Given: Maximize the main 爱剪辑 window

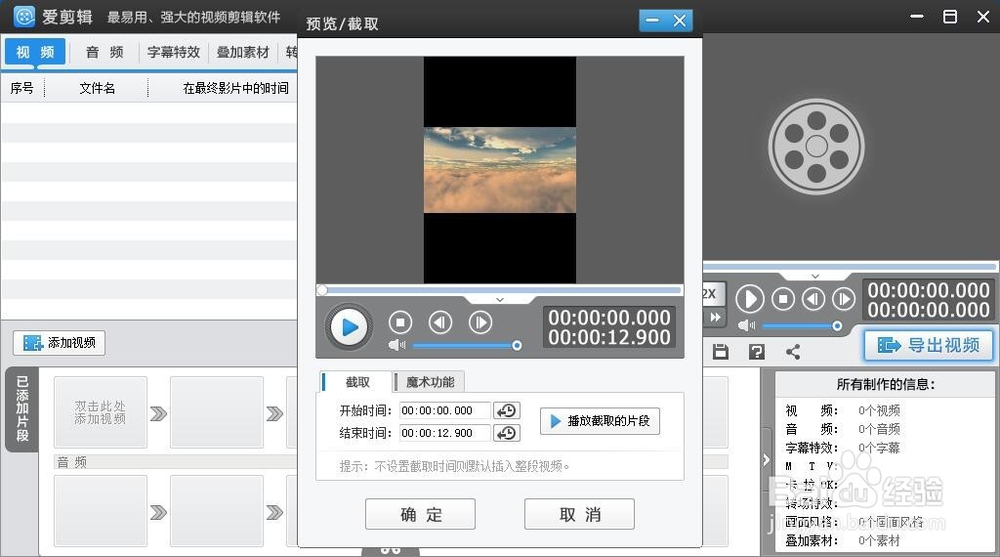Looking at the screenshot, I should (950, 17).
